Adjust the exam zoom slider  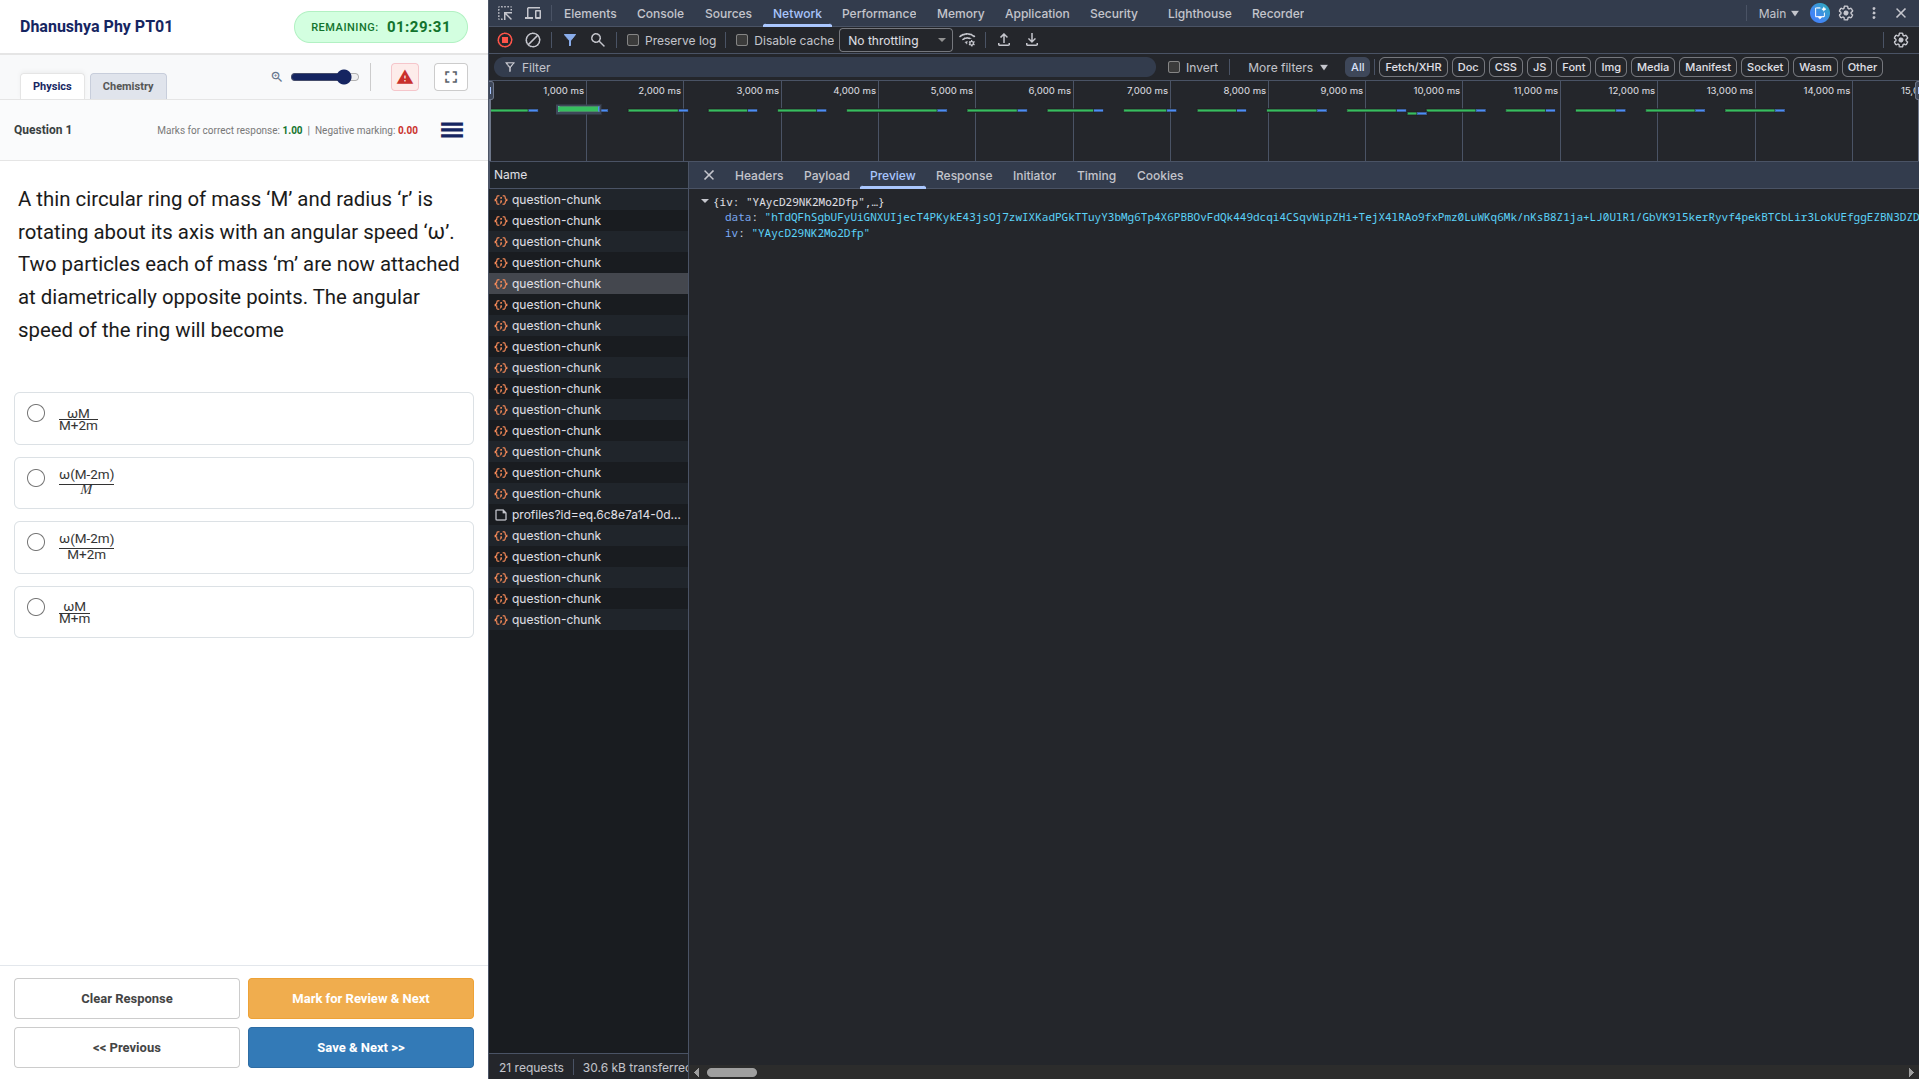[324, 77]
